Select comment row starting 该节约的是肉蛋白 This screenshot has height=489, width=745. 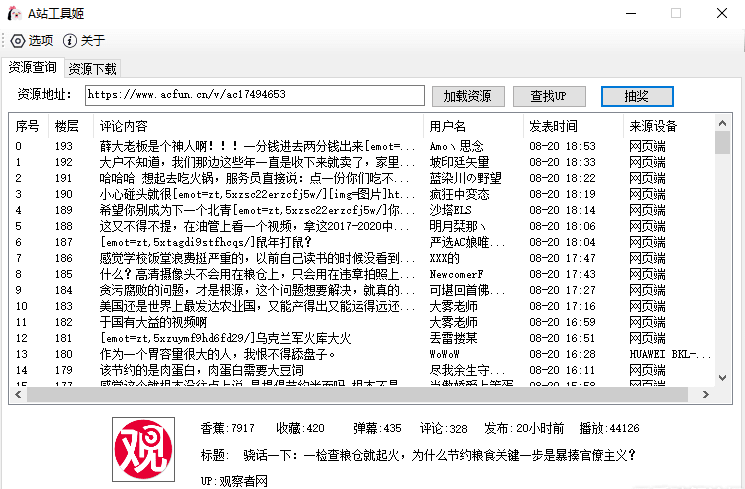click(x=362, y=371)
